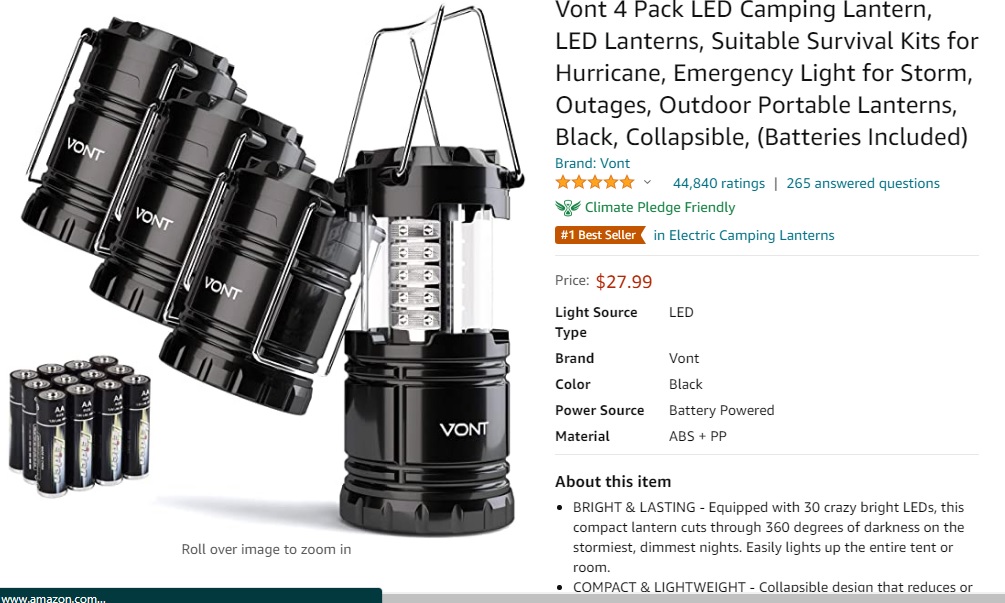Expand the rating breakdown chevron
Viewport: 1005px width, 603px height.
tap(647, 183)
